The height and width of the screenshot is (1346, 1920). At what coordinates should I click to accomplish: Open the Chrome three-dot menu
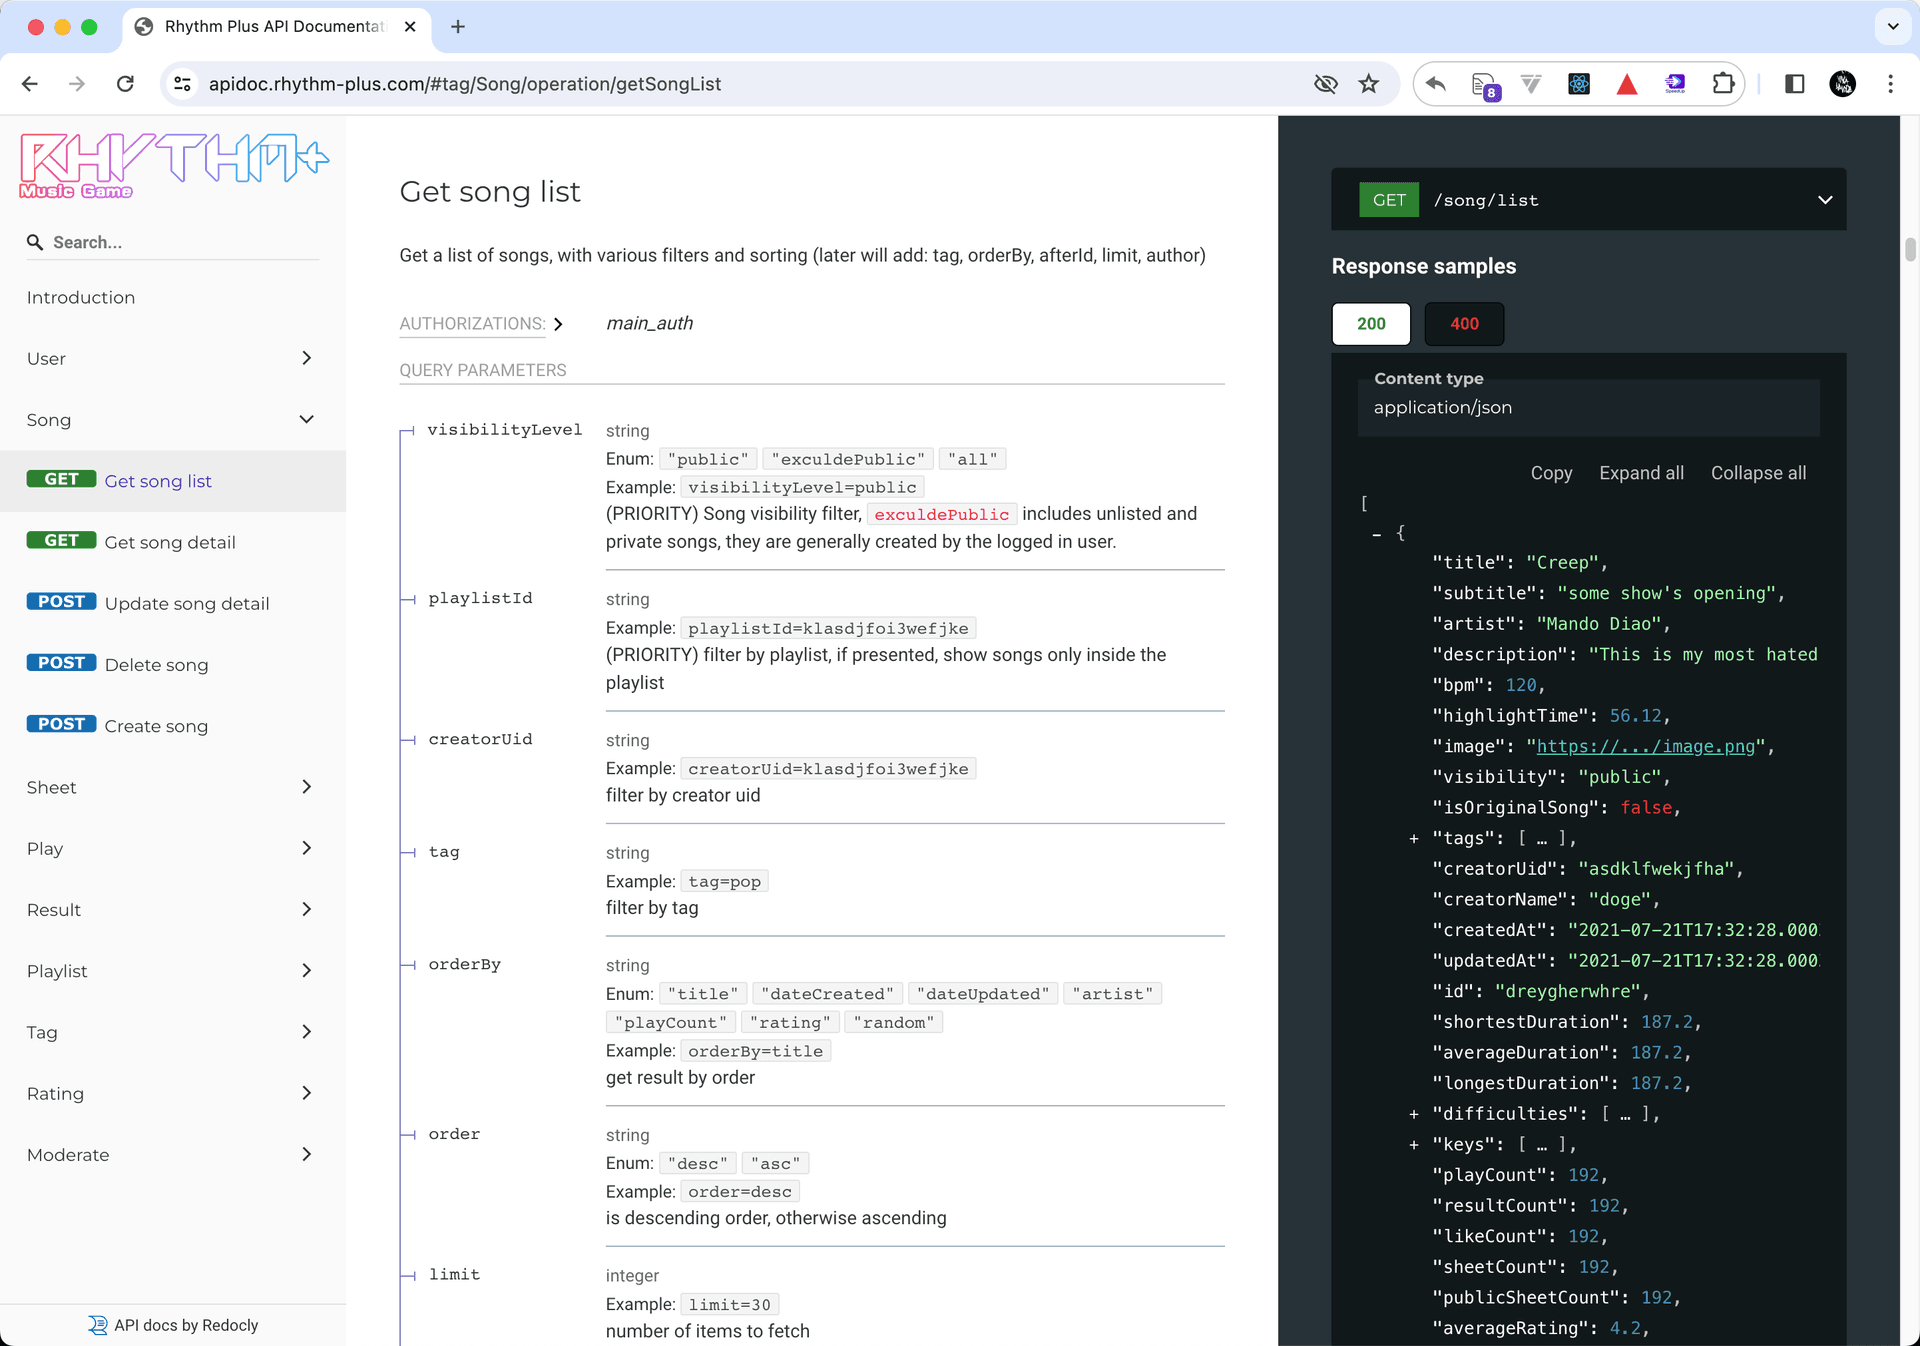click(1890, 84)
